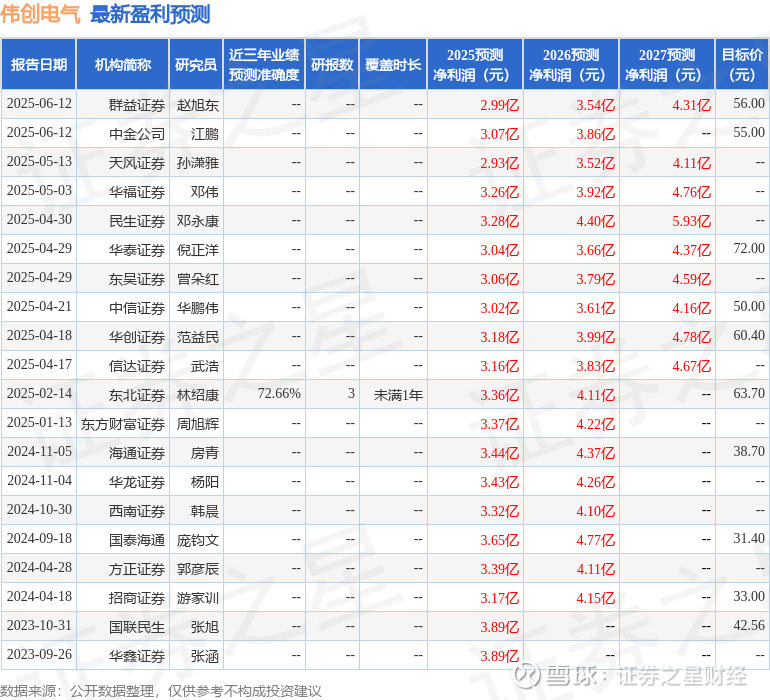Click the 2025-05-03 report date
Screen dimensions: 770x700
[39, 191]
